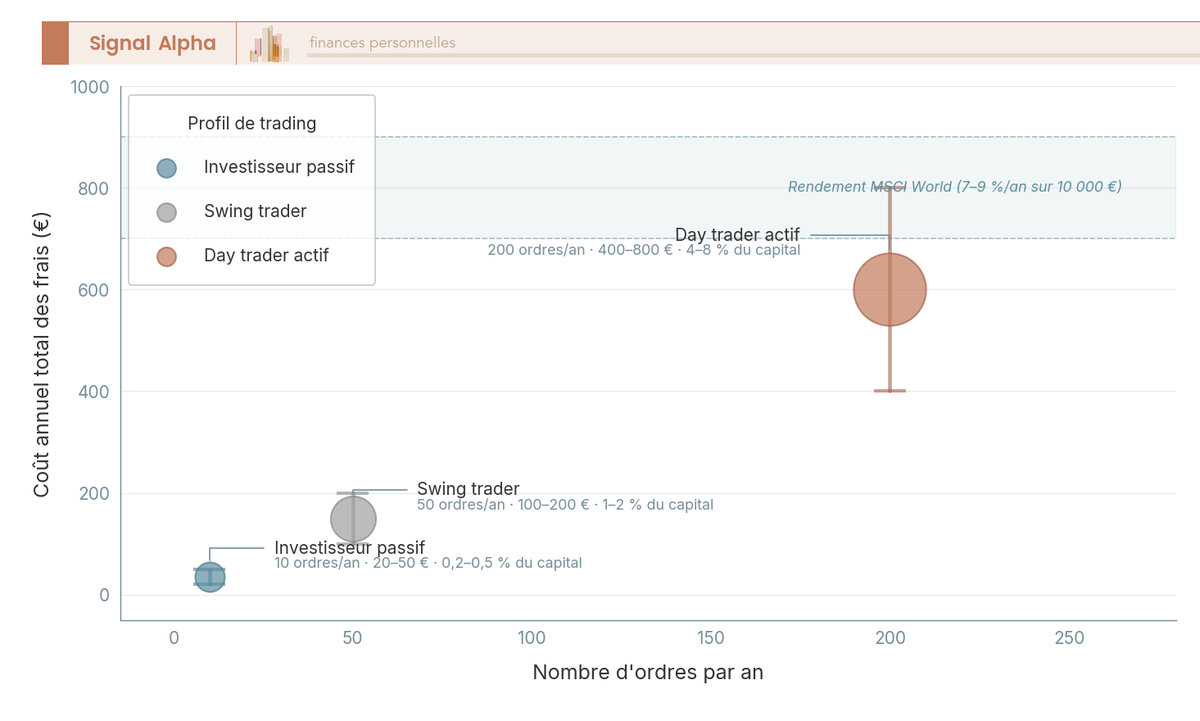Screen dimensions: 1200x721
Task: Click the orange Day trader actif legend marker
Action: 167,256
